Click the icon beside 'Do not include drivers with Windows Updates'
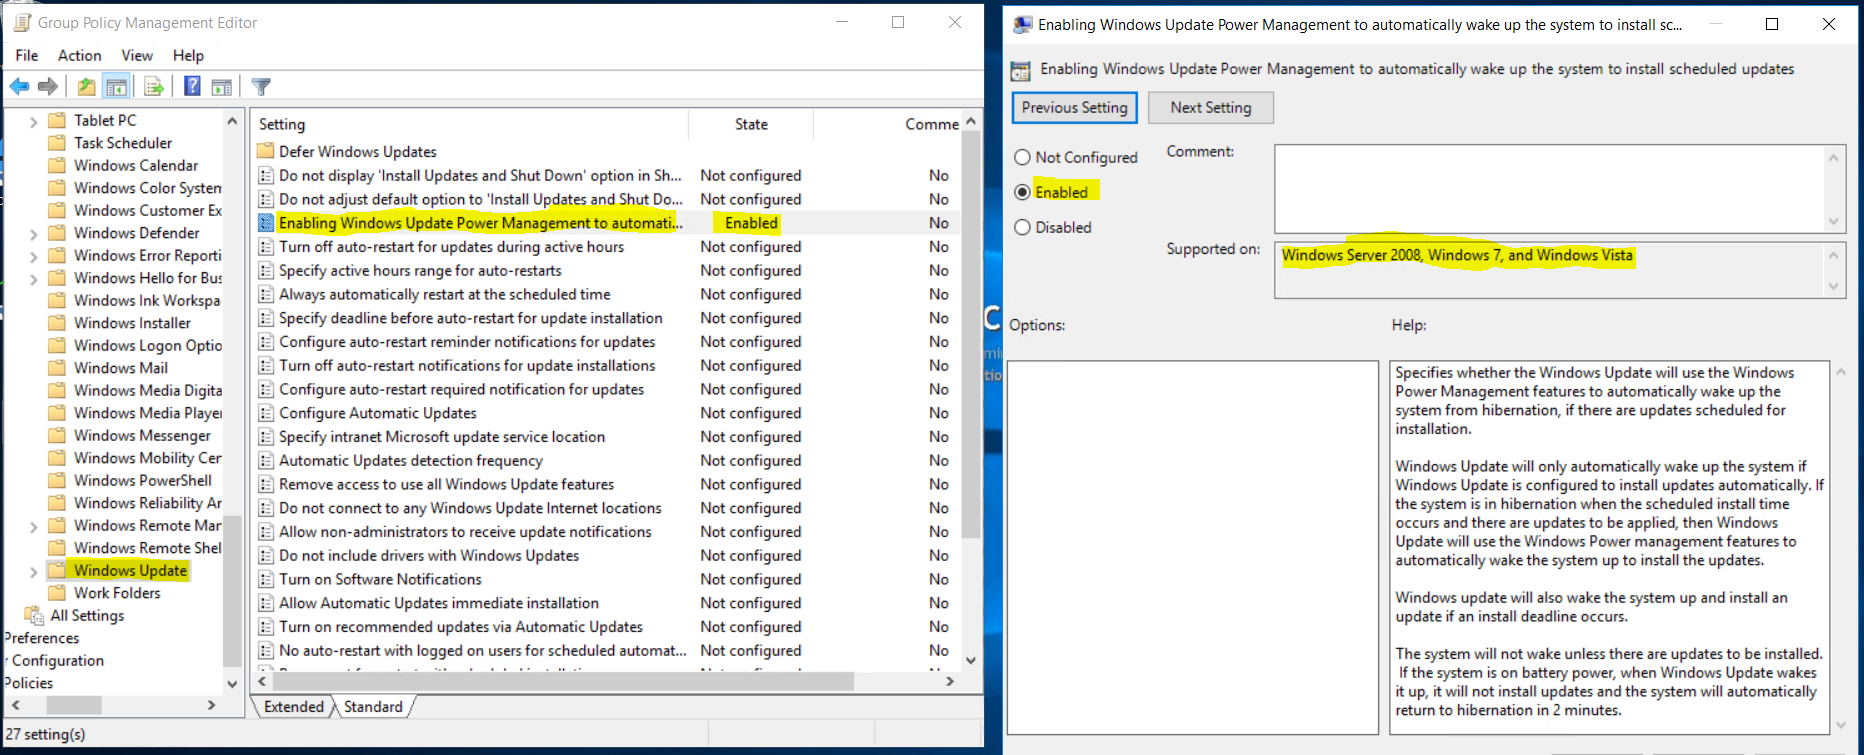The width and height of the screenshot is (1864, 755). [266, 555]
